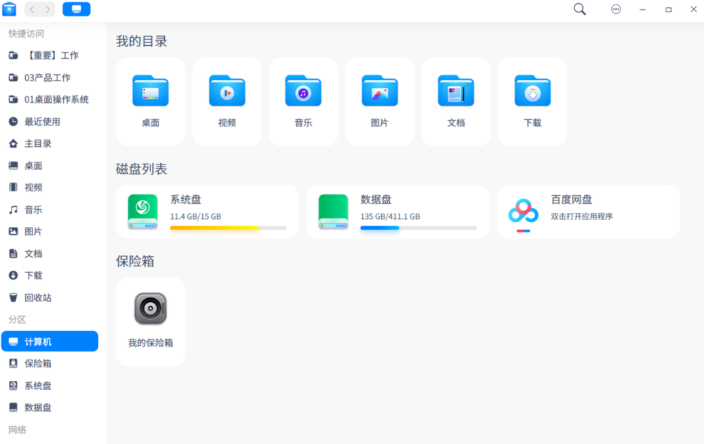The width and height of the screenshot is (704, 444).
Task: Open the 系统盘 disk icon
Action: [x=143, y=211]
